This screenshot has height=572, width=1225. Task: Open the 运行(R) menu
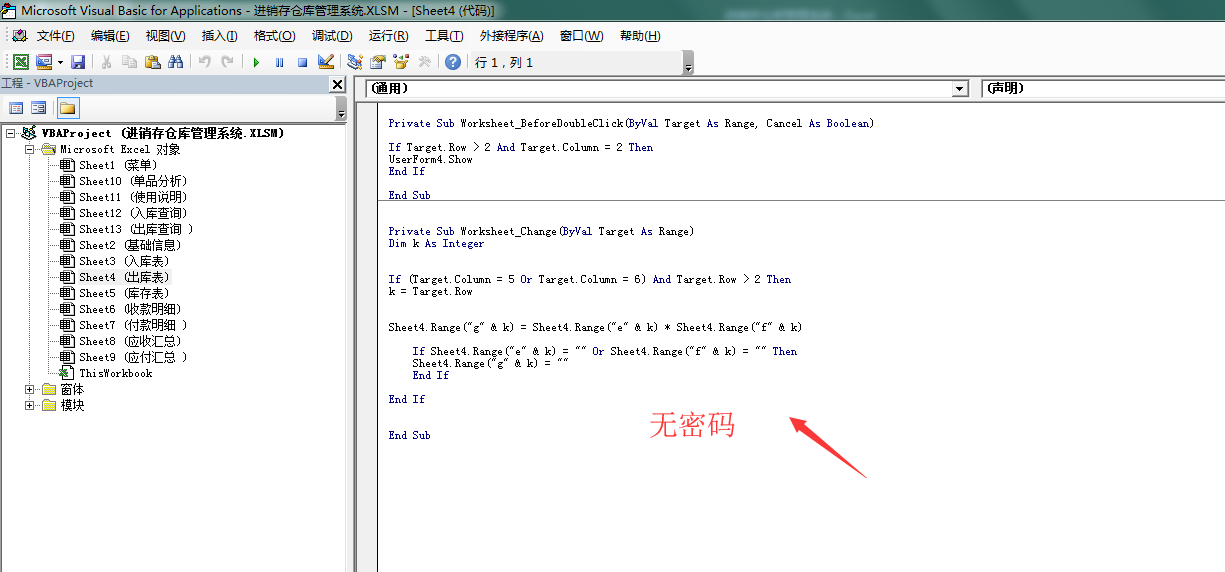[x=388, y=36]
